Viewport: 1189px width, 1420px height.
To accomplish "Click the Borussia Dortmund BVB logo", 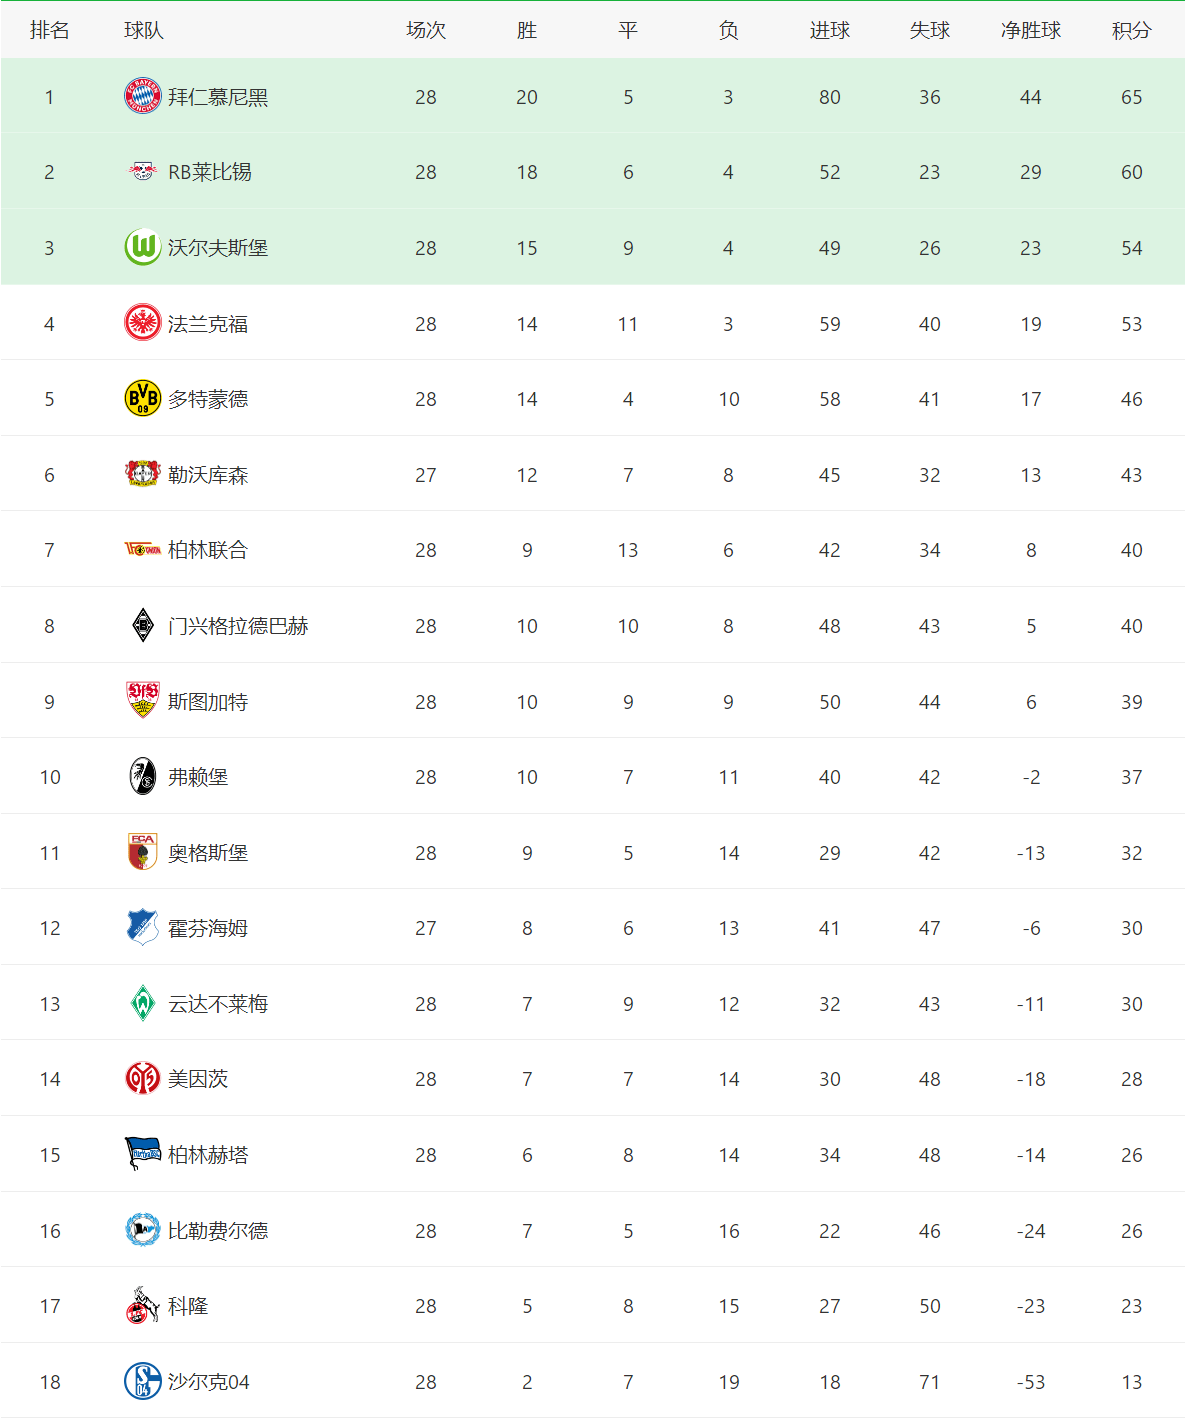I will (x=142, y=398).
